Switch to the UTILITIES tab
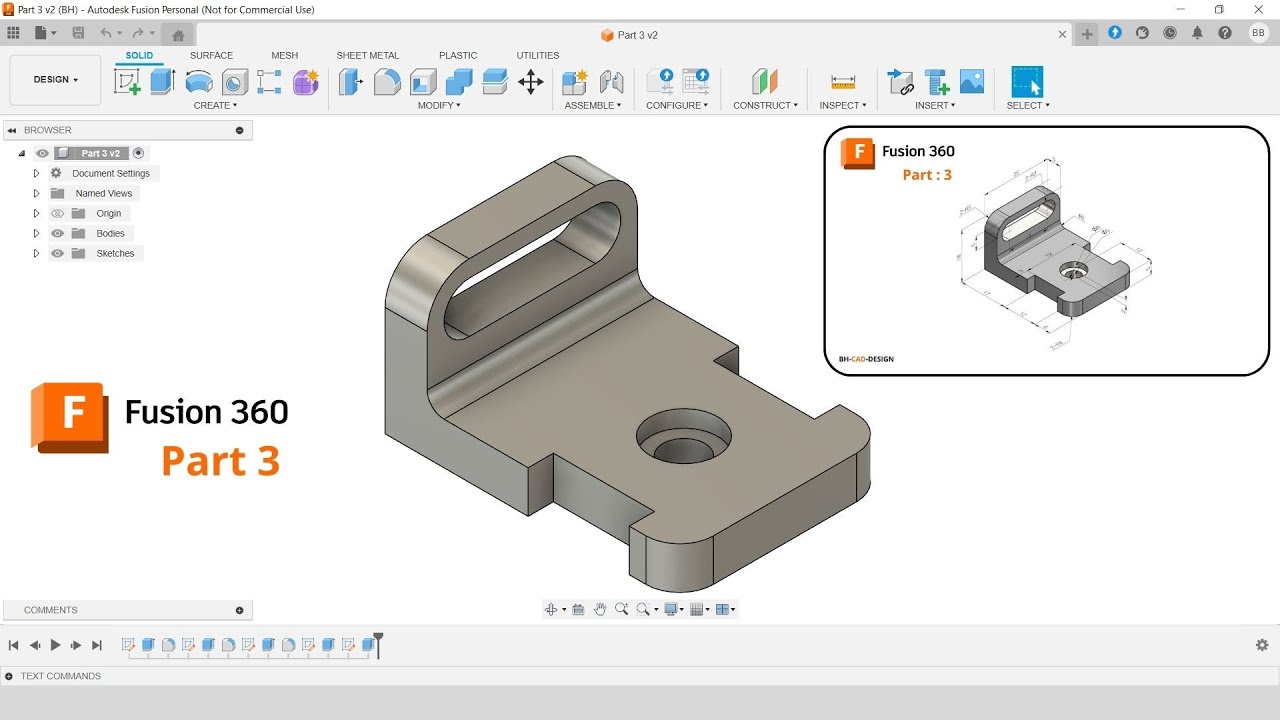Image resolution: width=1280 pixels, height=720 pixels. [x=538, y=55]
